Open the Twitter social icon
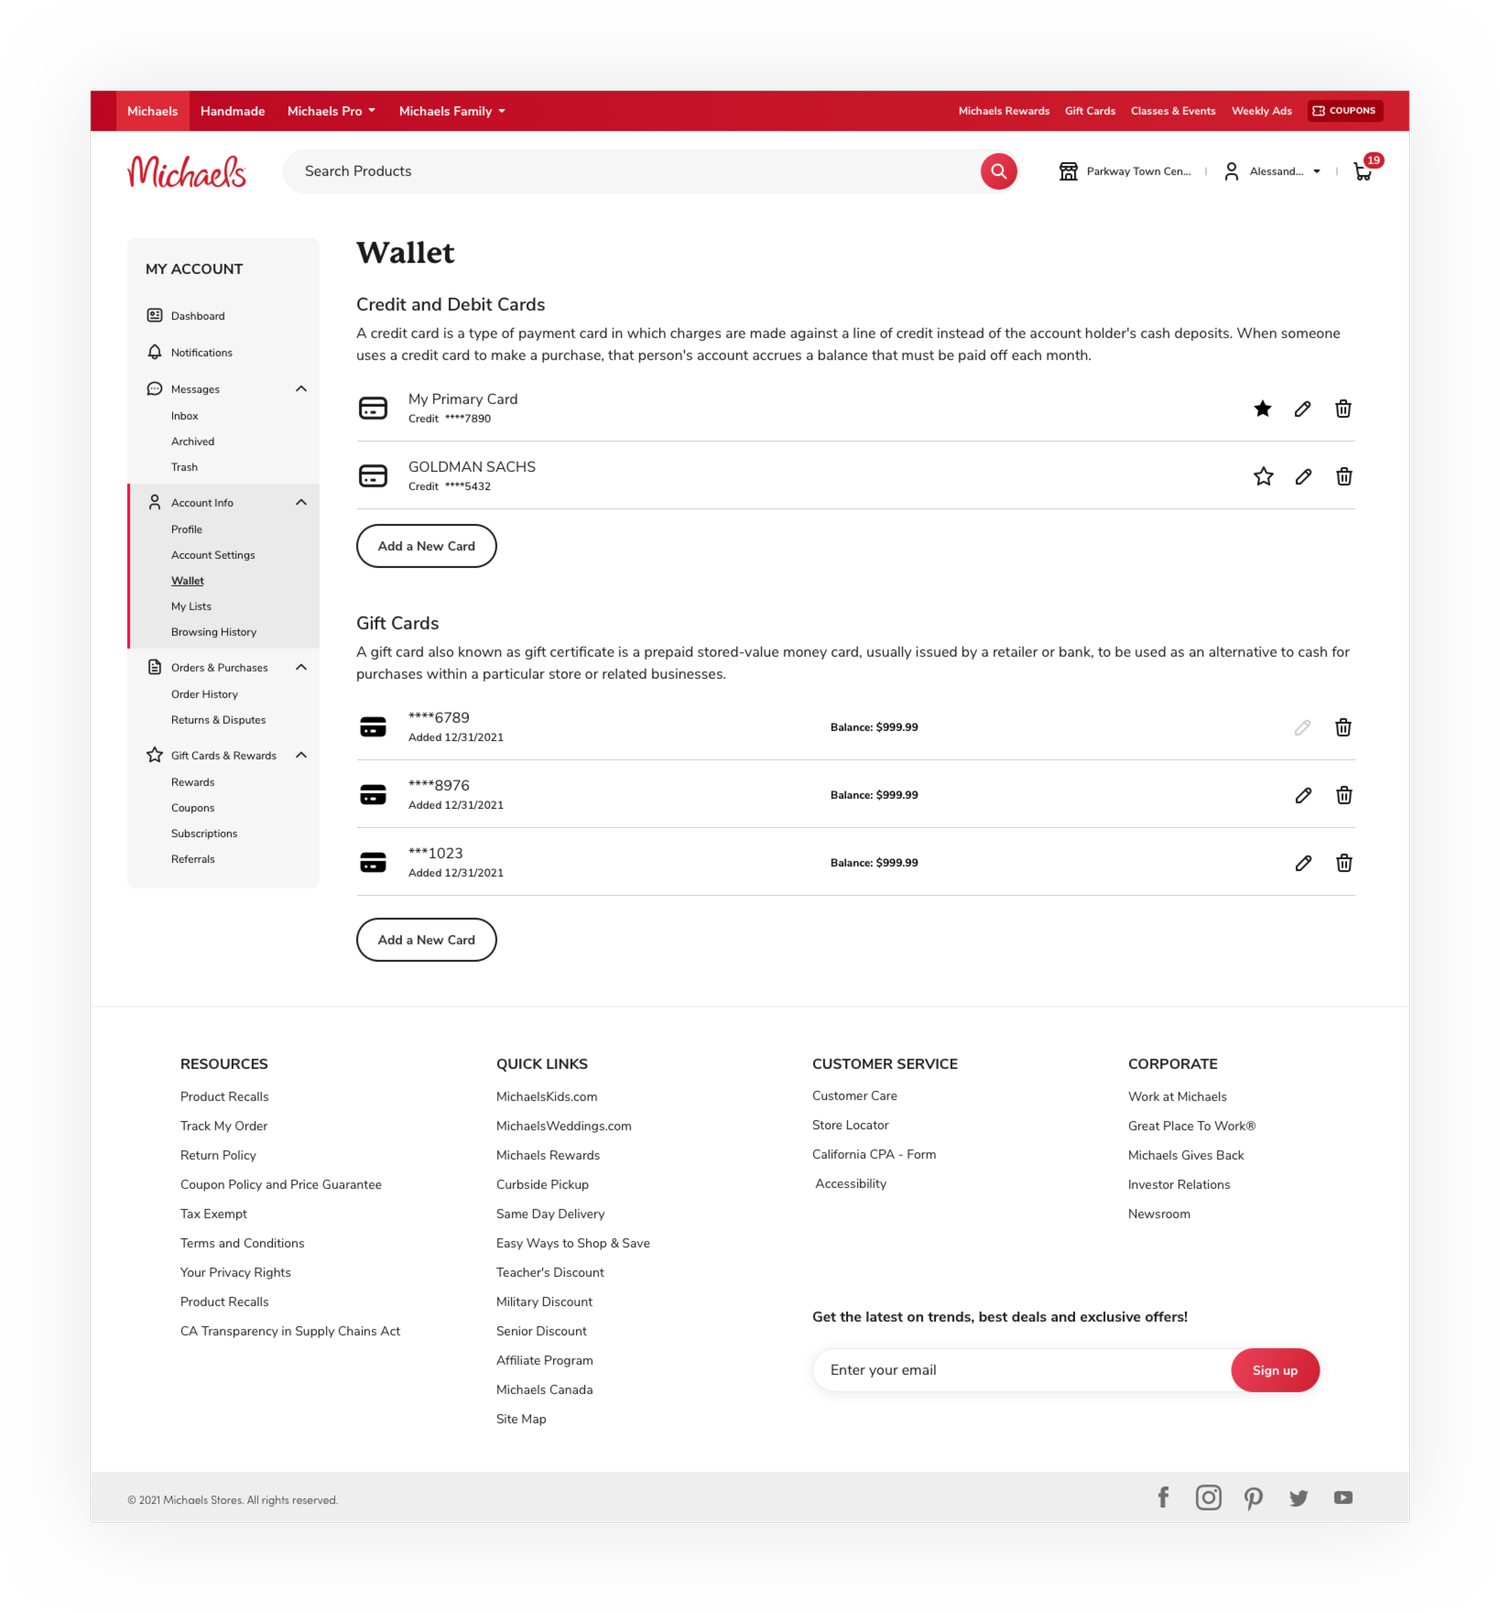The image size is (1500, 1613). (x=1298, y=1498)
